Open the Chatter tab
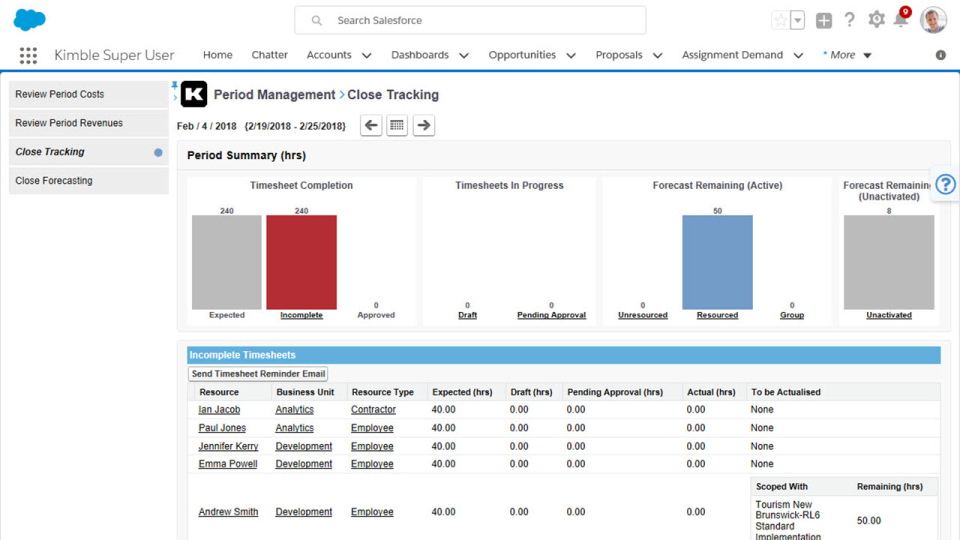Screen dimensions: 960x540 (269, 55)
